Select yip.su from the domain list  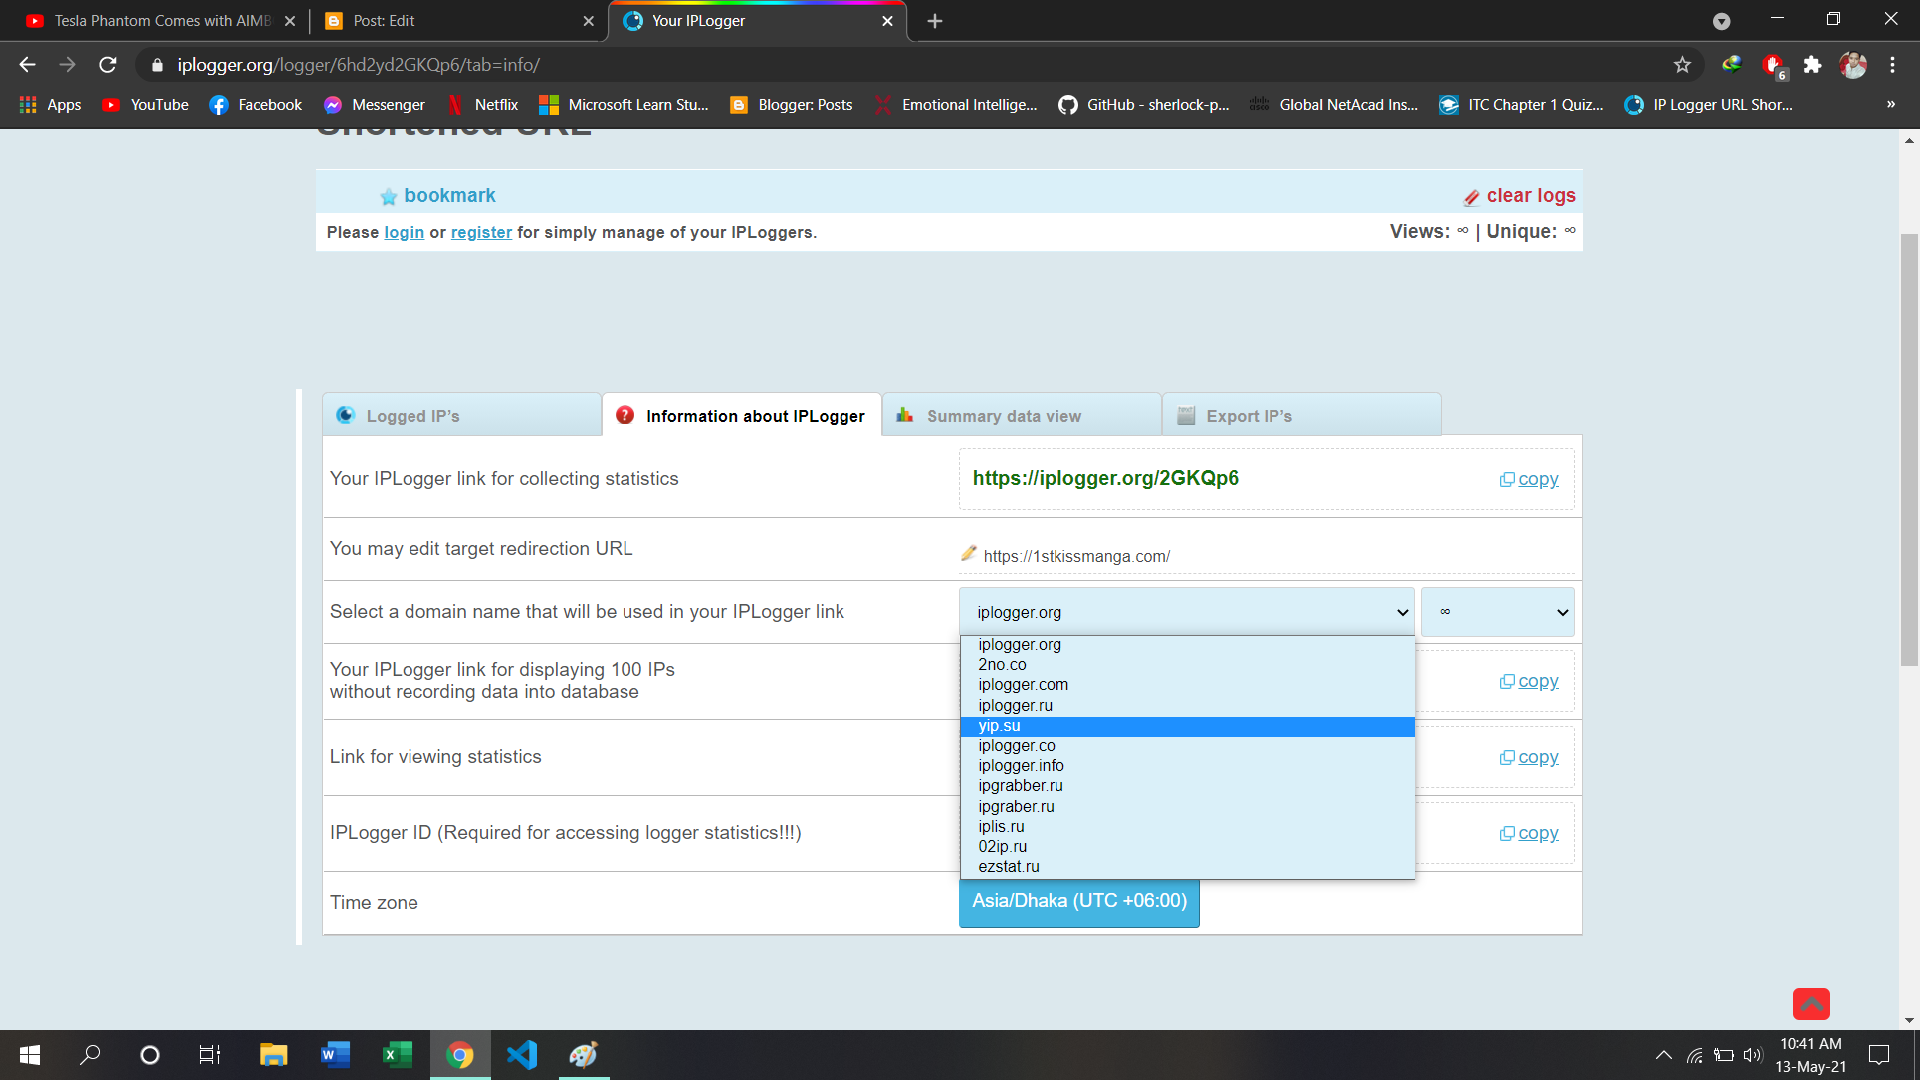pos(1000,726)
